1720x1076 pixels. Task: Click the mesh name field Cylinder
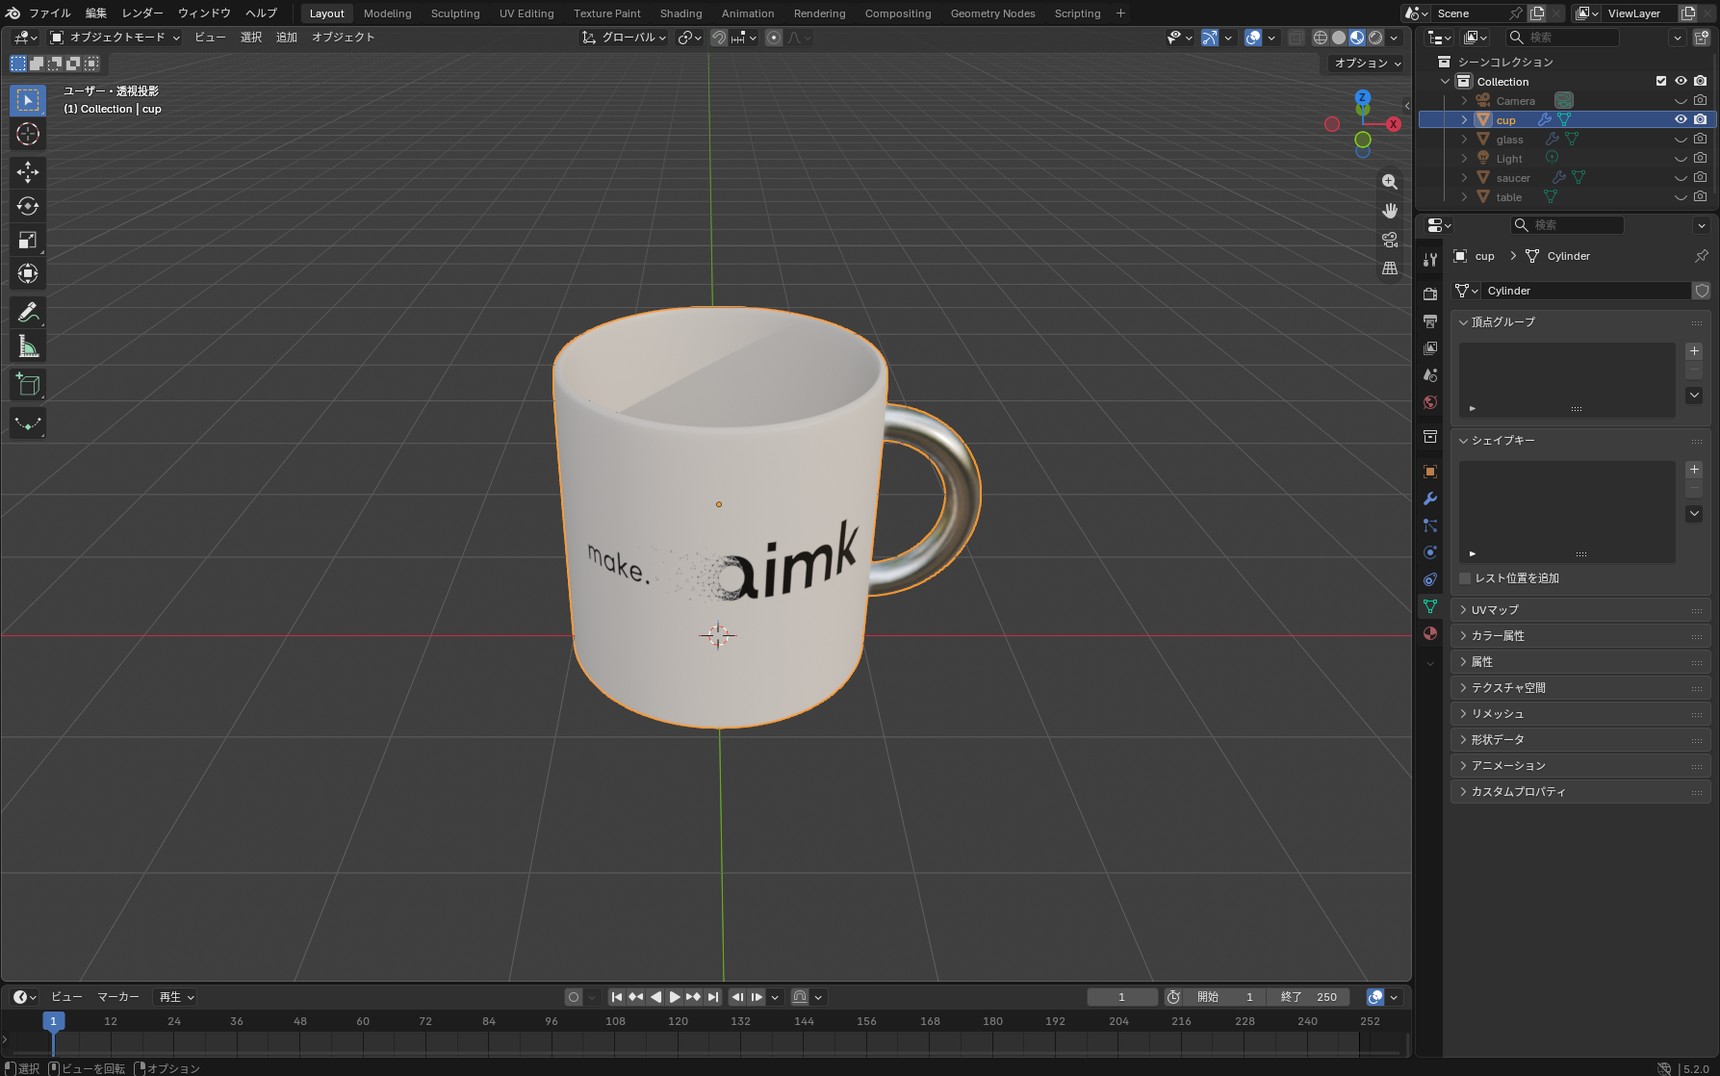pyautogui.click(x=1586, y=291)
